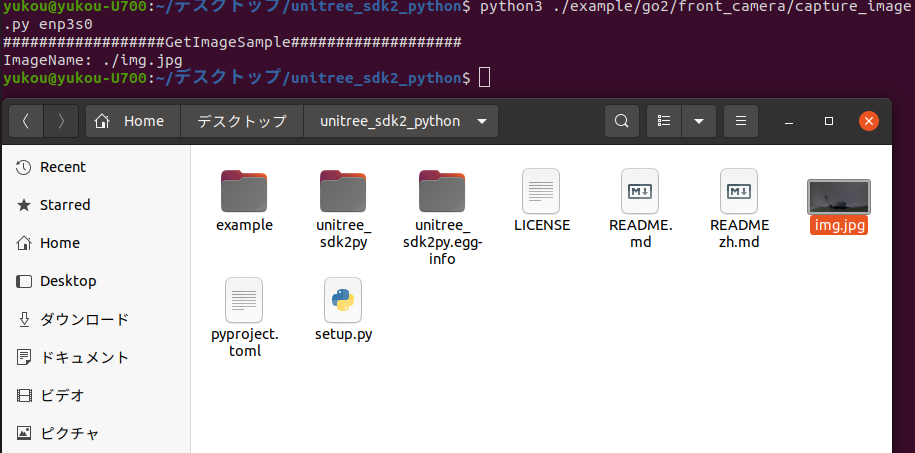This screenshot has height=453, width=915.
Task: Click the GetImageSample terminal output line
Action: (232, 43)
